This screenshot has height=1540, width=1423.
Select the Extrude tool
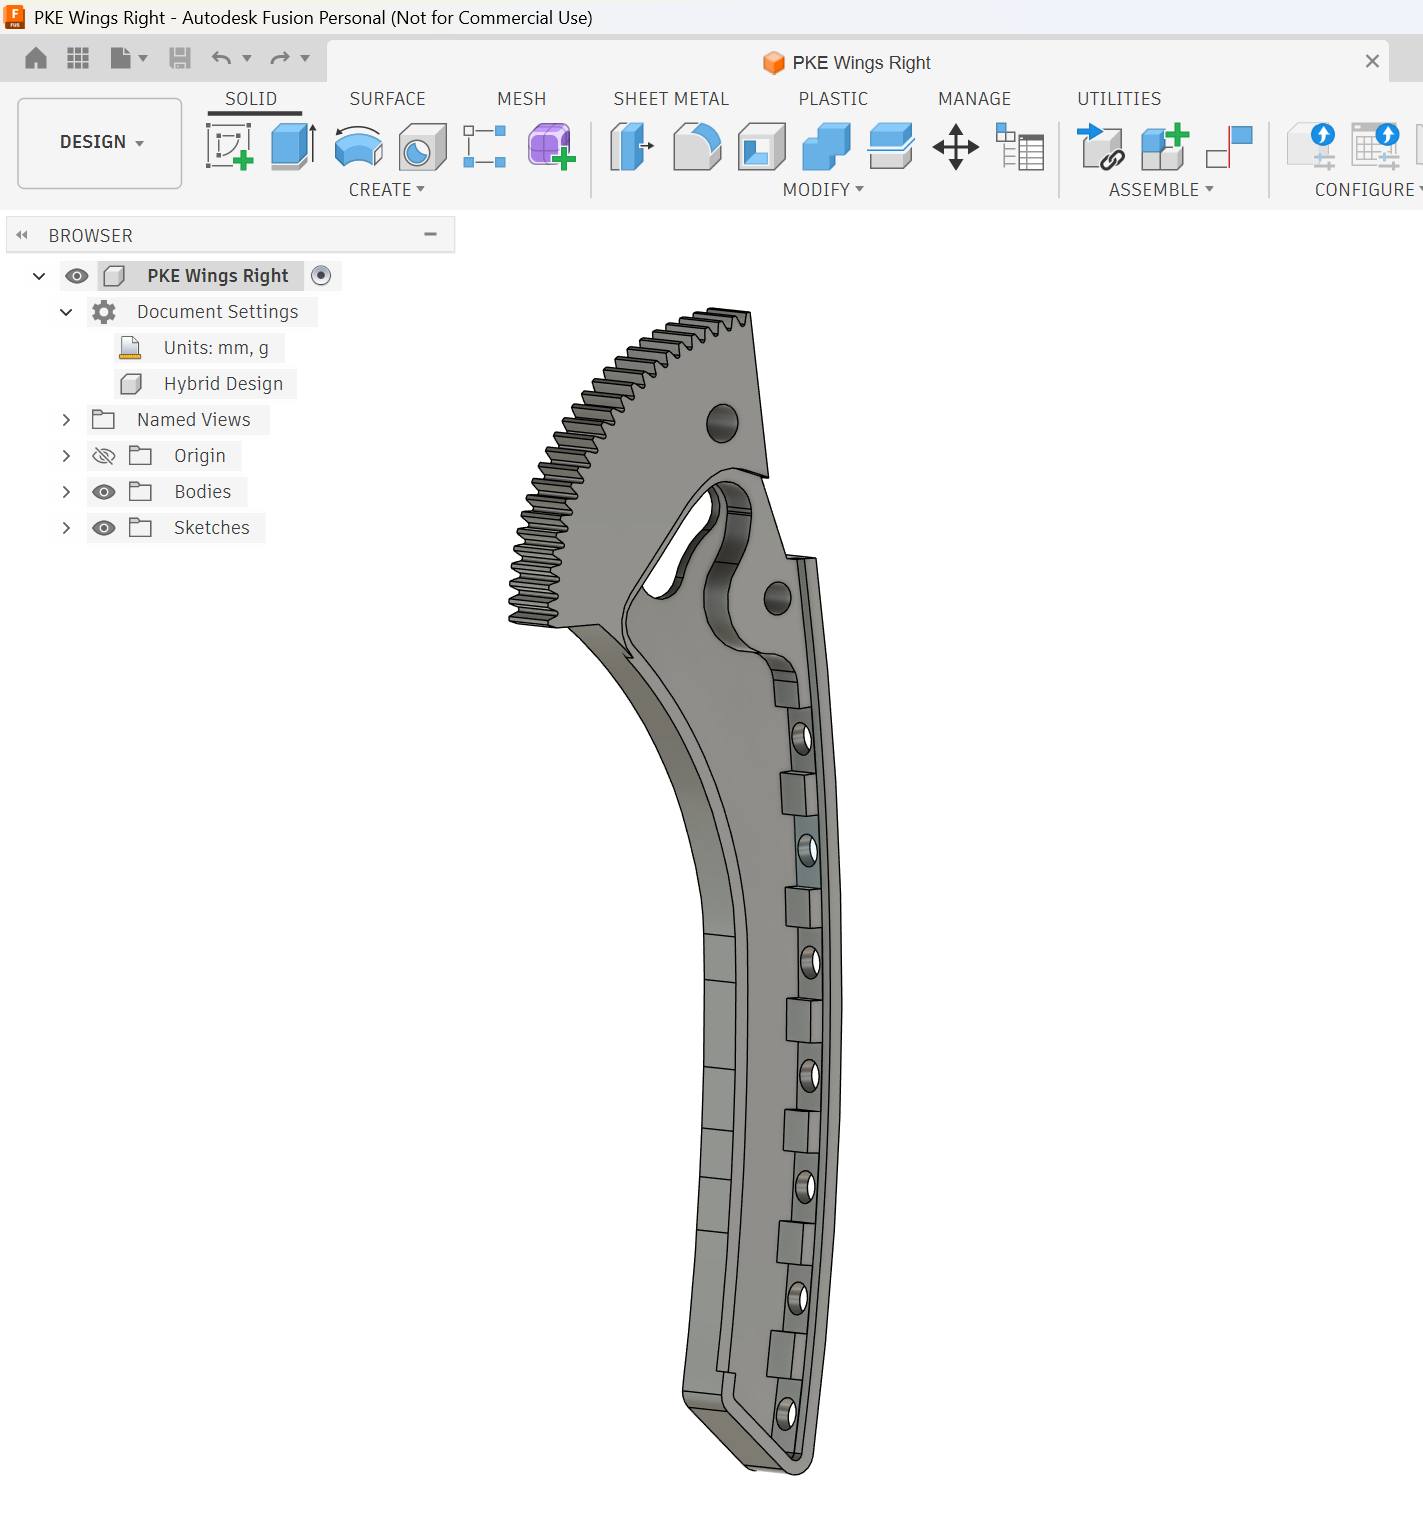[293, 146]
